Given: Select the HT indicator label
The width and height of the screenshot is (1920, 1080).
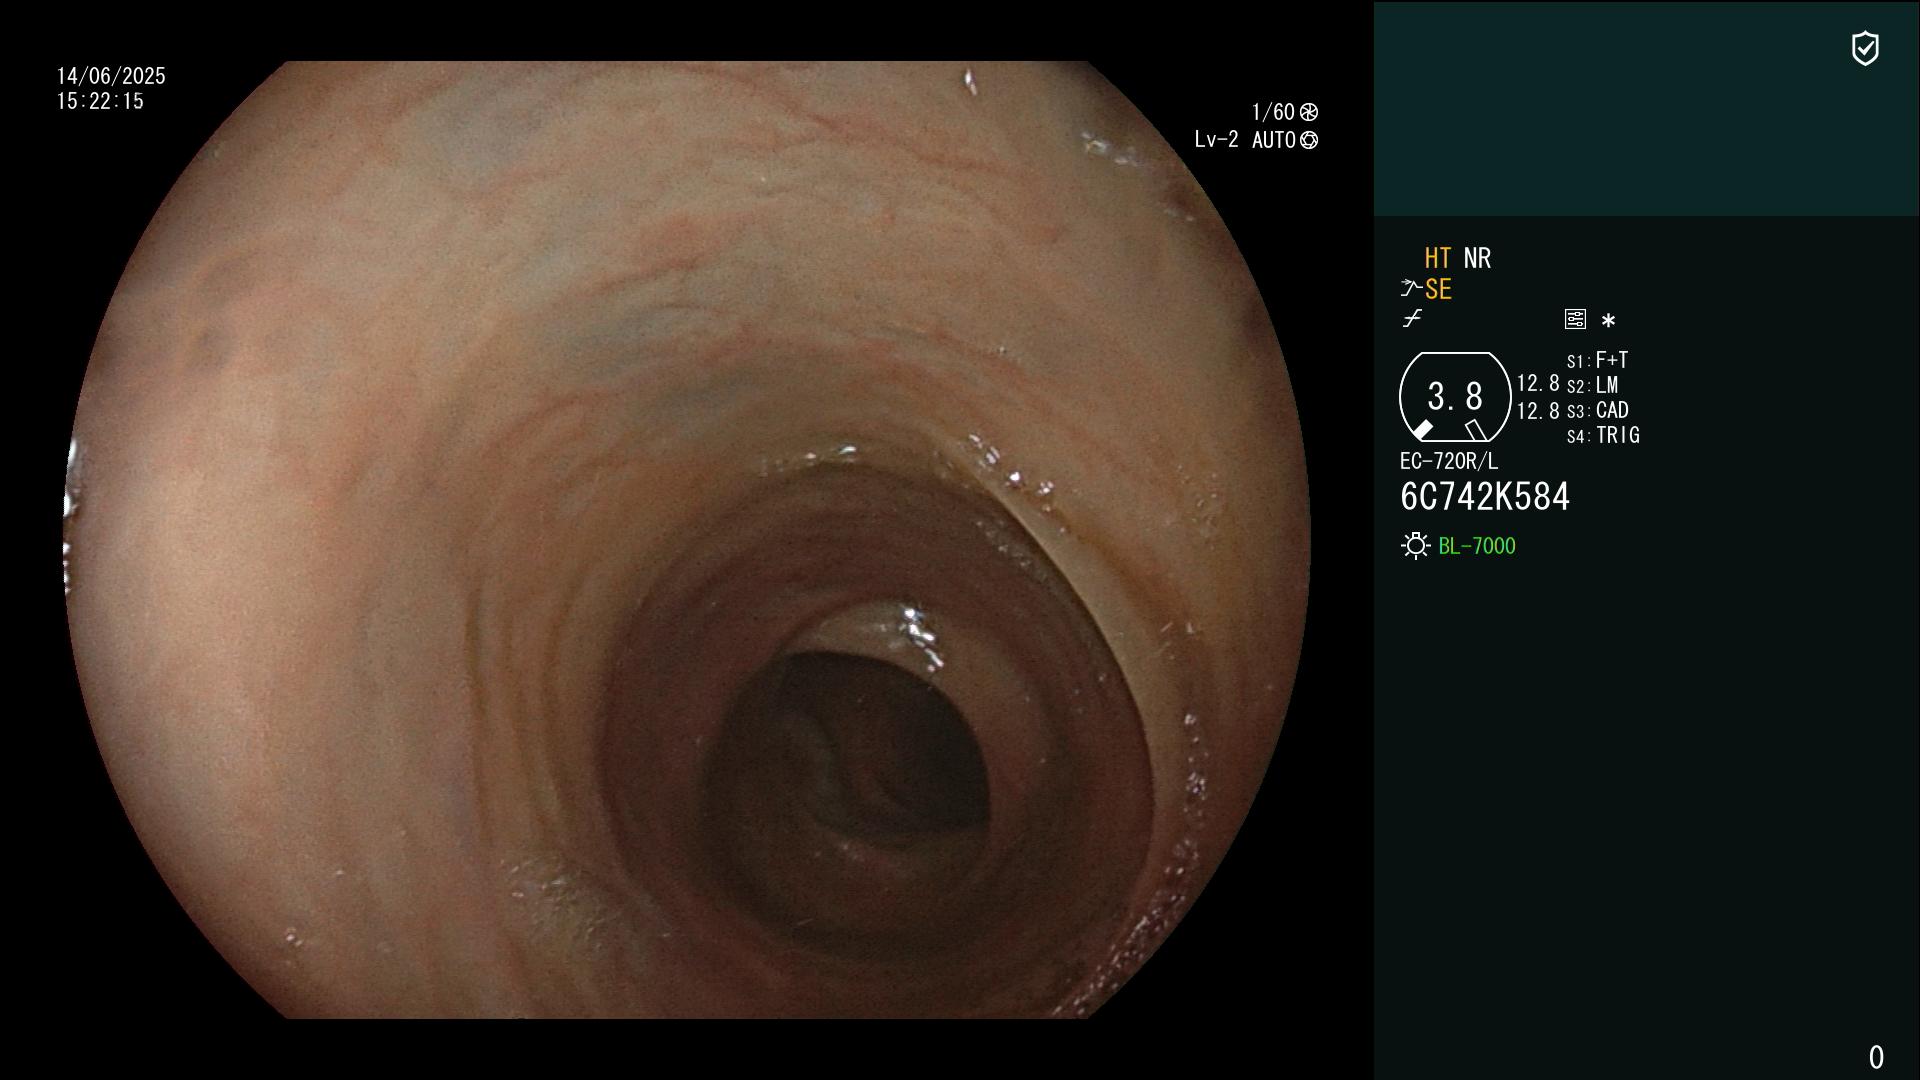Looking at the screenshot, I should (x=1438, y=258).
